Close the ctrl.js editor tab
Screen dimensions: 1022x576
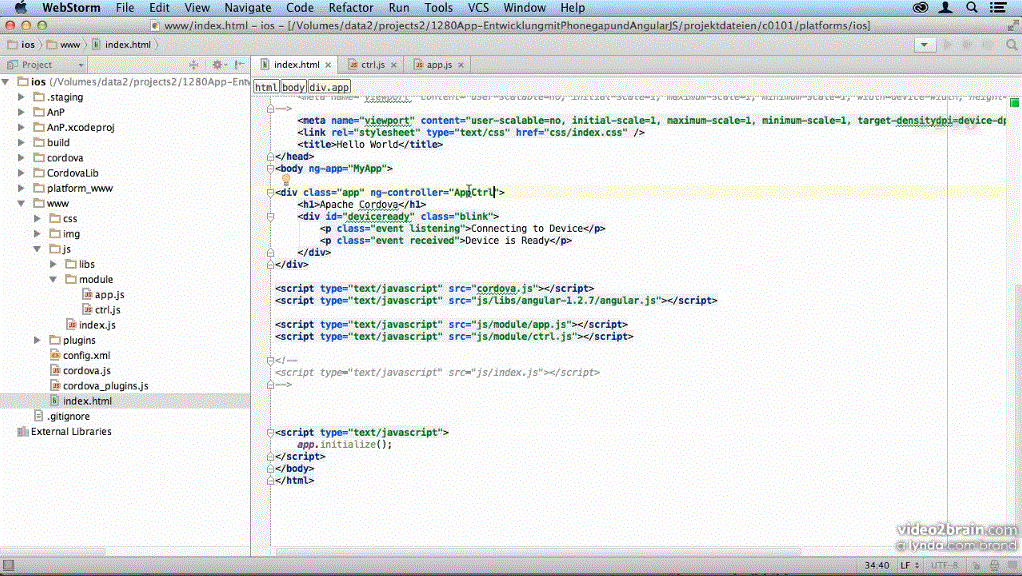coord(394,65)
